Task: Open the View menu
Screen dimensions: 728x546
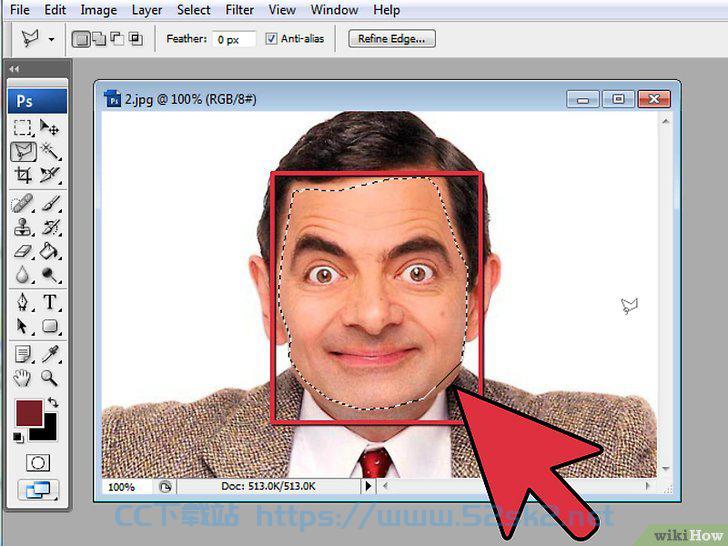Action: pyautogui.click(x=282, y=9)
